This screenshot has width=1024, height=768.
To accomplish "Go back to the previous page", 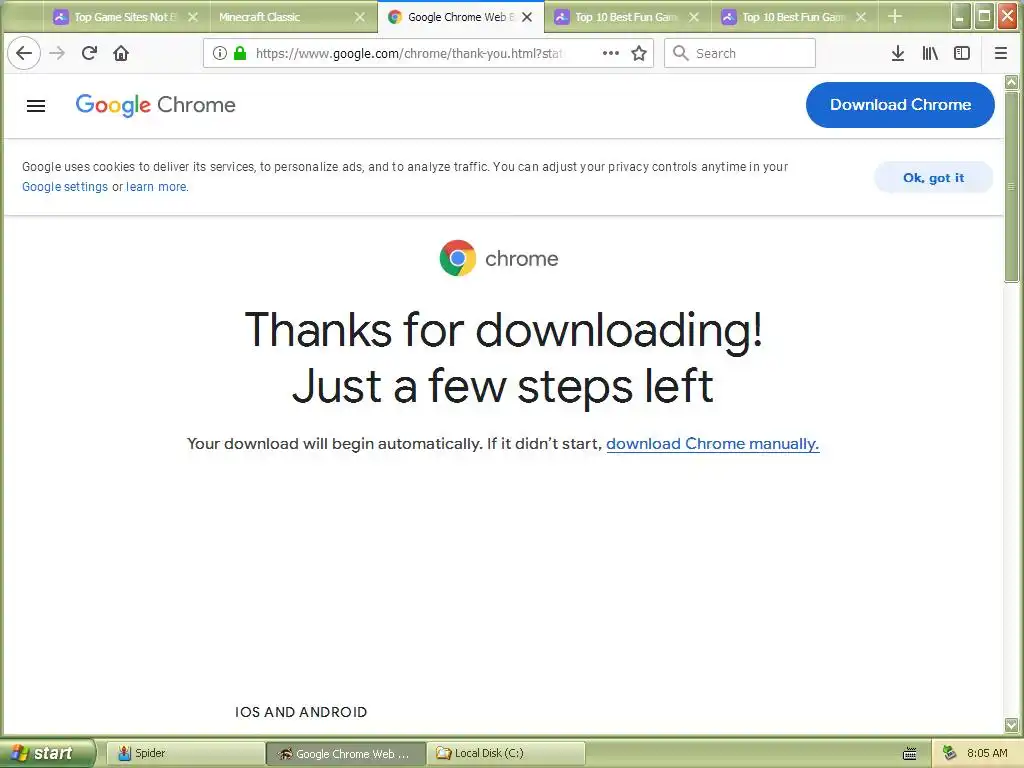I will click(24, 53).
